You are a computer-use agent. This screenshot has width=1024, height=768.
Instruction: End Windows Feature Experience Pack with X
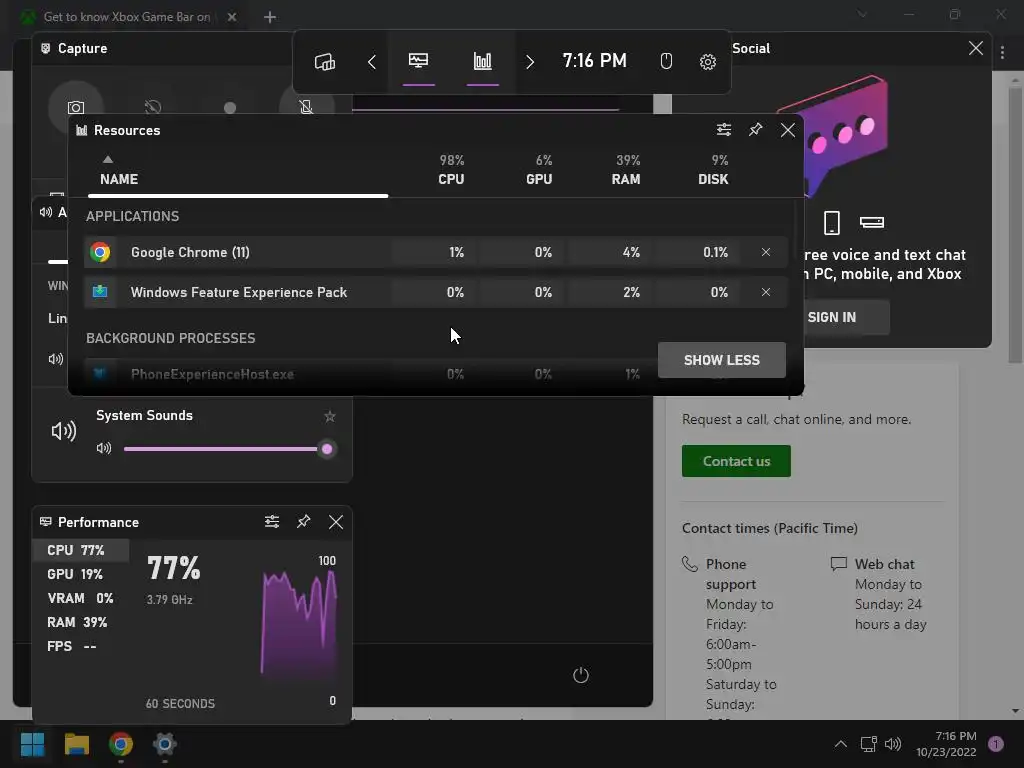click(x=765, y=292)
